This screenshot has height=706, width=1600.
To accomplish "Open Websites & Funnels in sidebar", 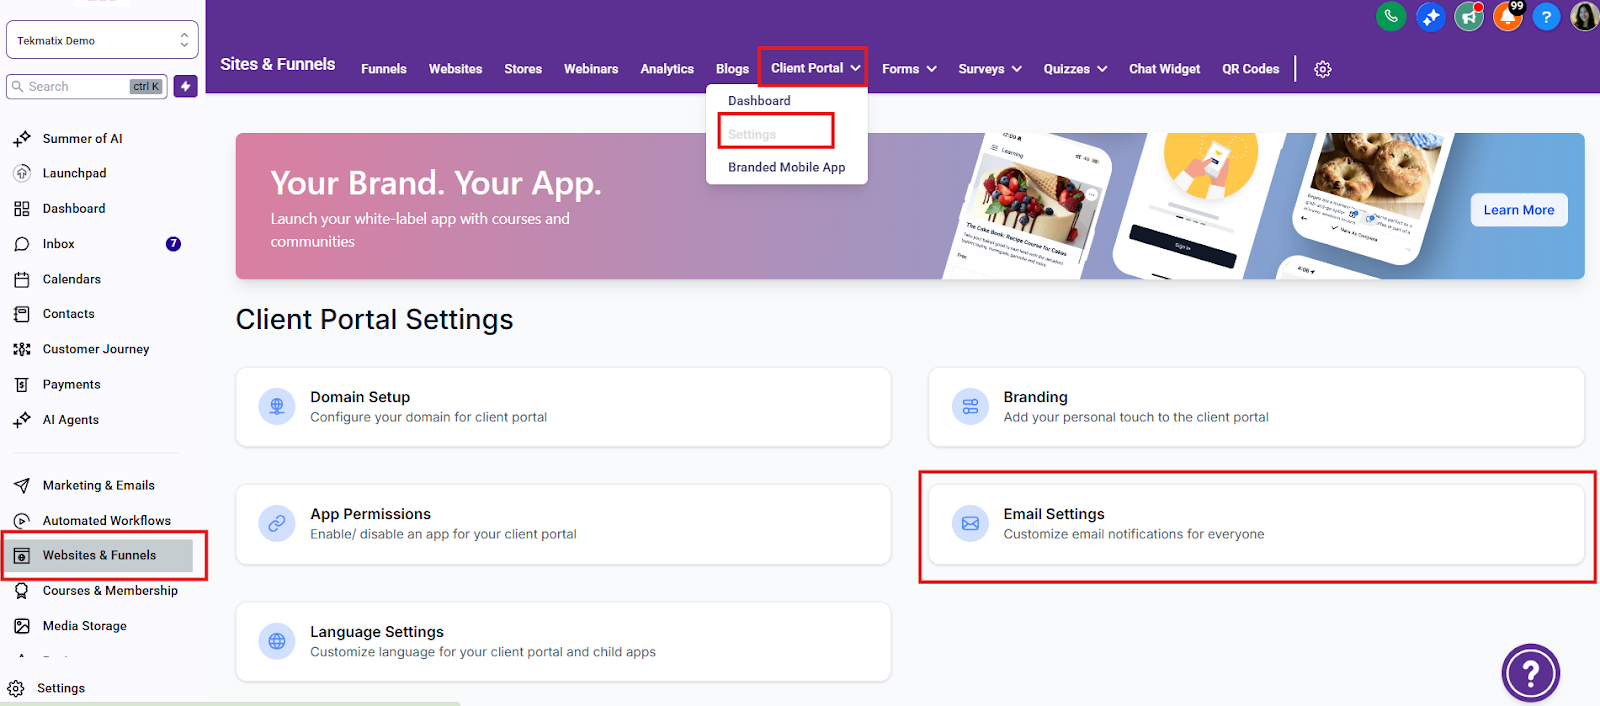I will pos(99,555).
